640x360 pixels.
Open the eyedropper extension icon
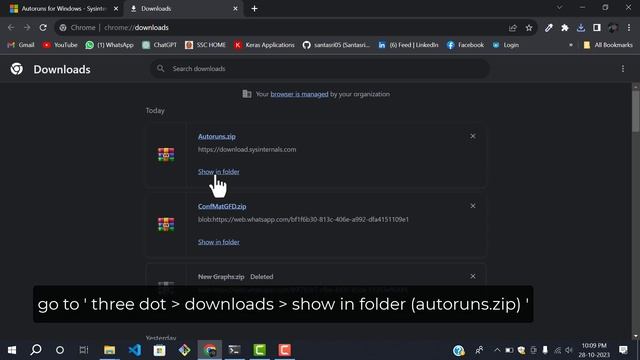(549, 28)
